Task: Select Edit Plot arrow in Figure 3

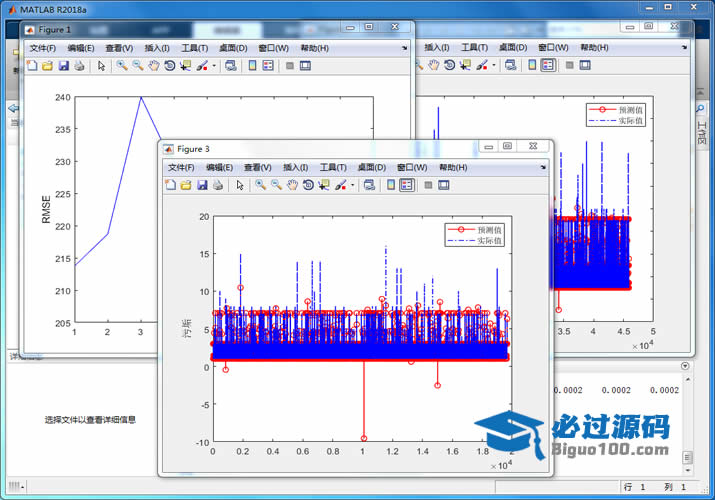Action: (240, 185)
